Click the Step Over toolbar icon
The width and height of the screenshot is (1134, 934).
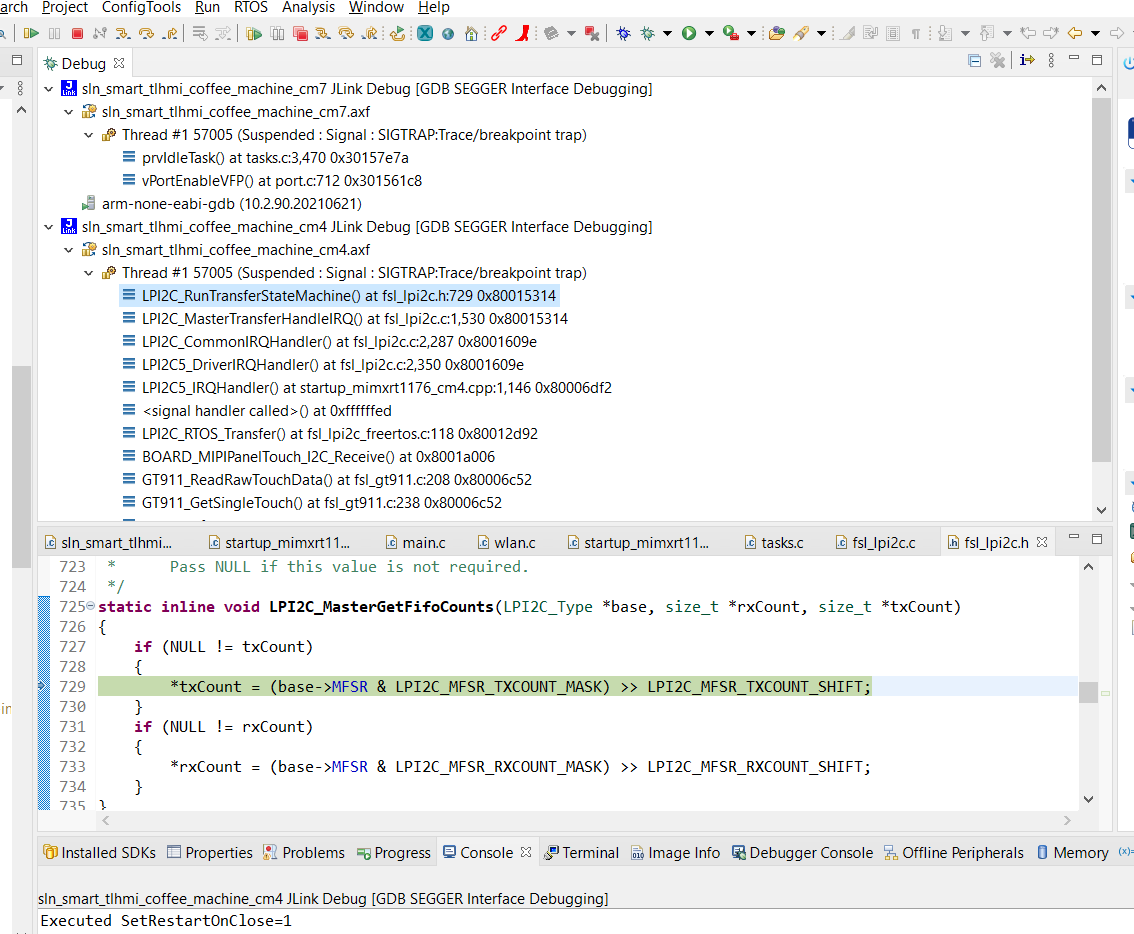coord(146,33)
